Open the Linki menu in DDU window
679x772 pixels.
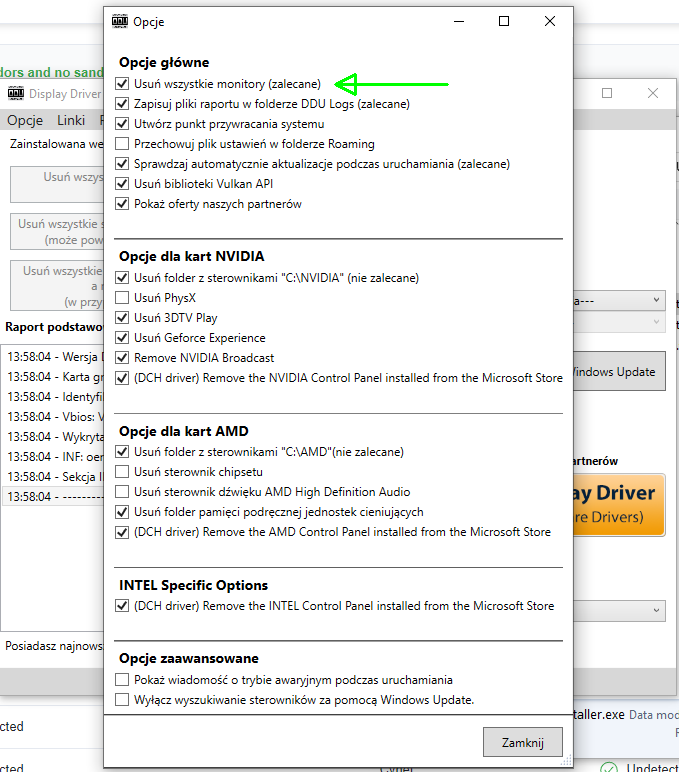[71, 120]
